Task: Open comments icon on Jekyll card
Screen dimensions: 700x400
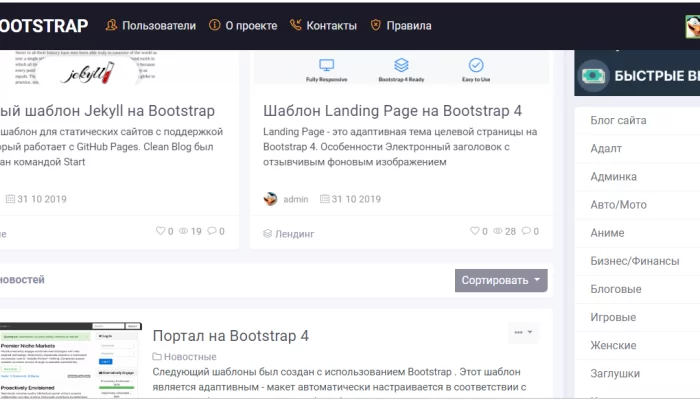Action: click(212, 231)
